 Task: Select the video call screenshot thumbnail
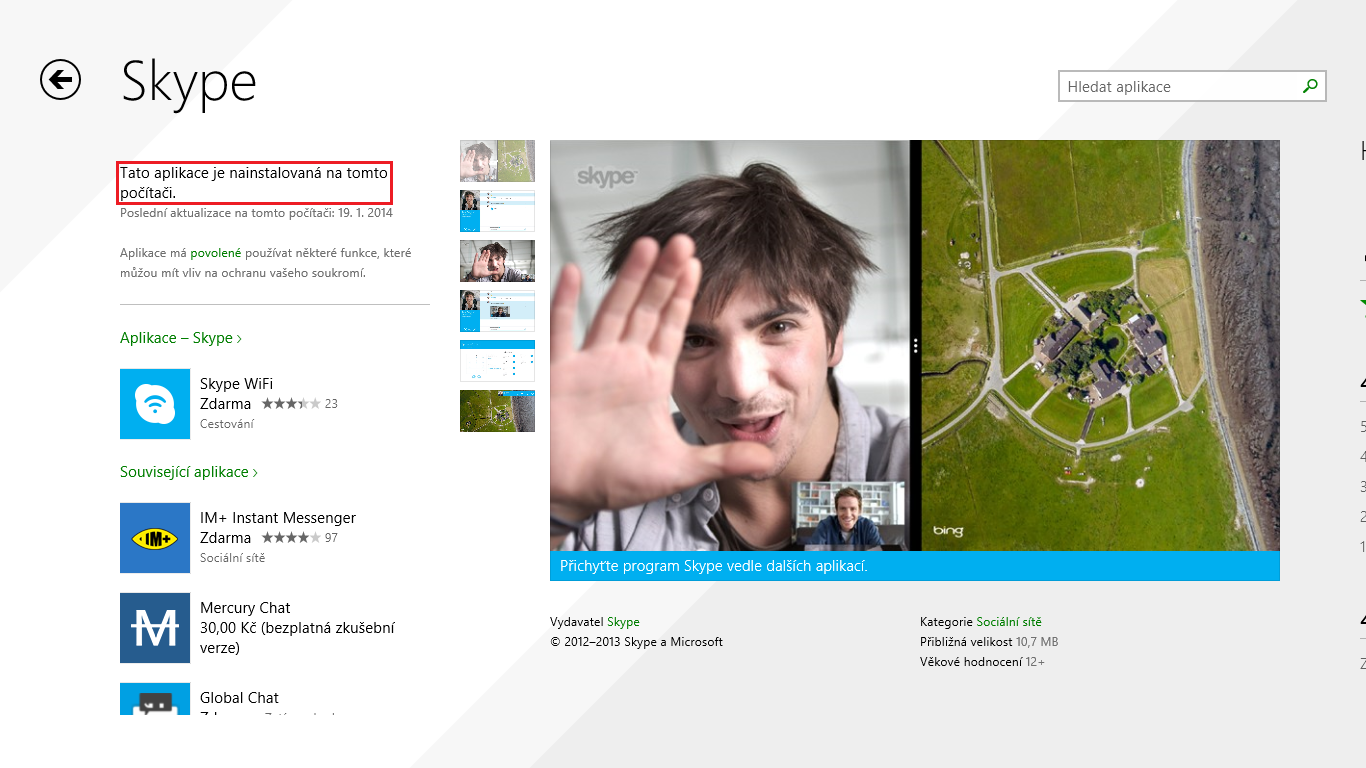pos(497,260)
